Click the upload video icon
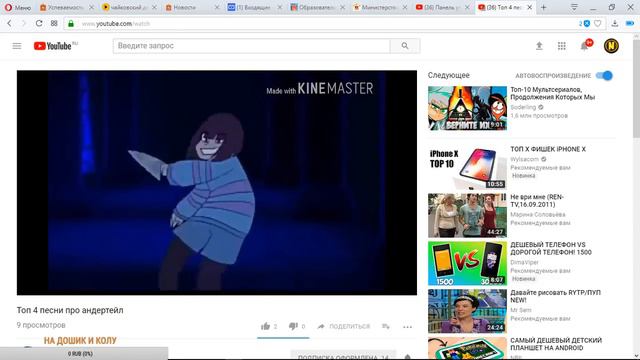 pyautogui.click(x=539, y=46)
